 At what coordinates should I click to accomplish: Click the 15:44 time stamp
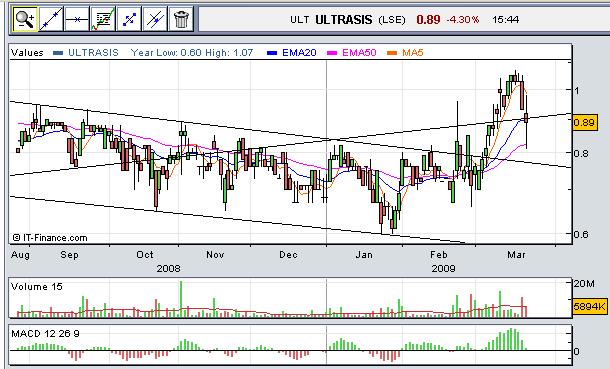tap(505, 19)
